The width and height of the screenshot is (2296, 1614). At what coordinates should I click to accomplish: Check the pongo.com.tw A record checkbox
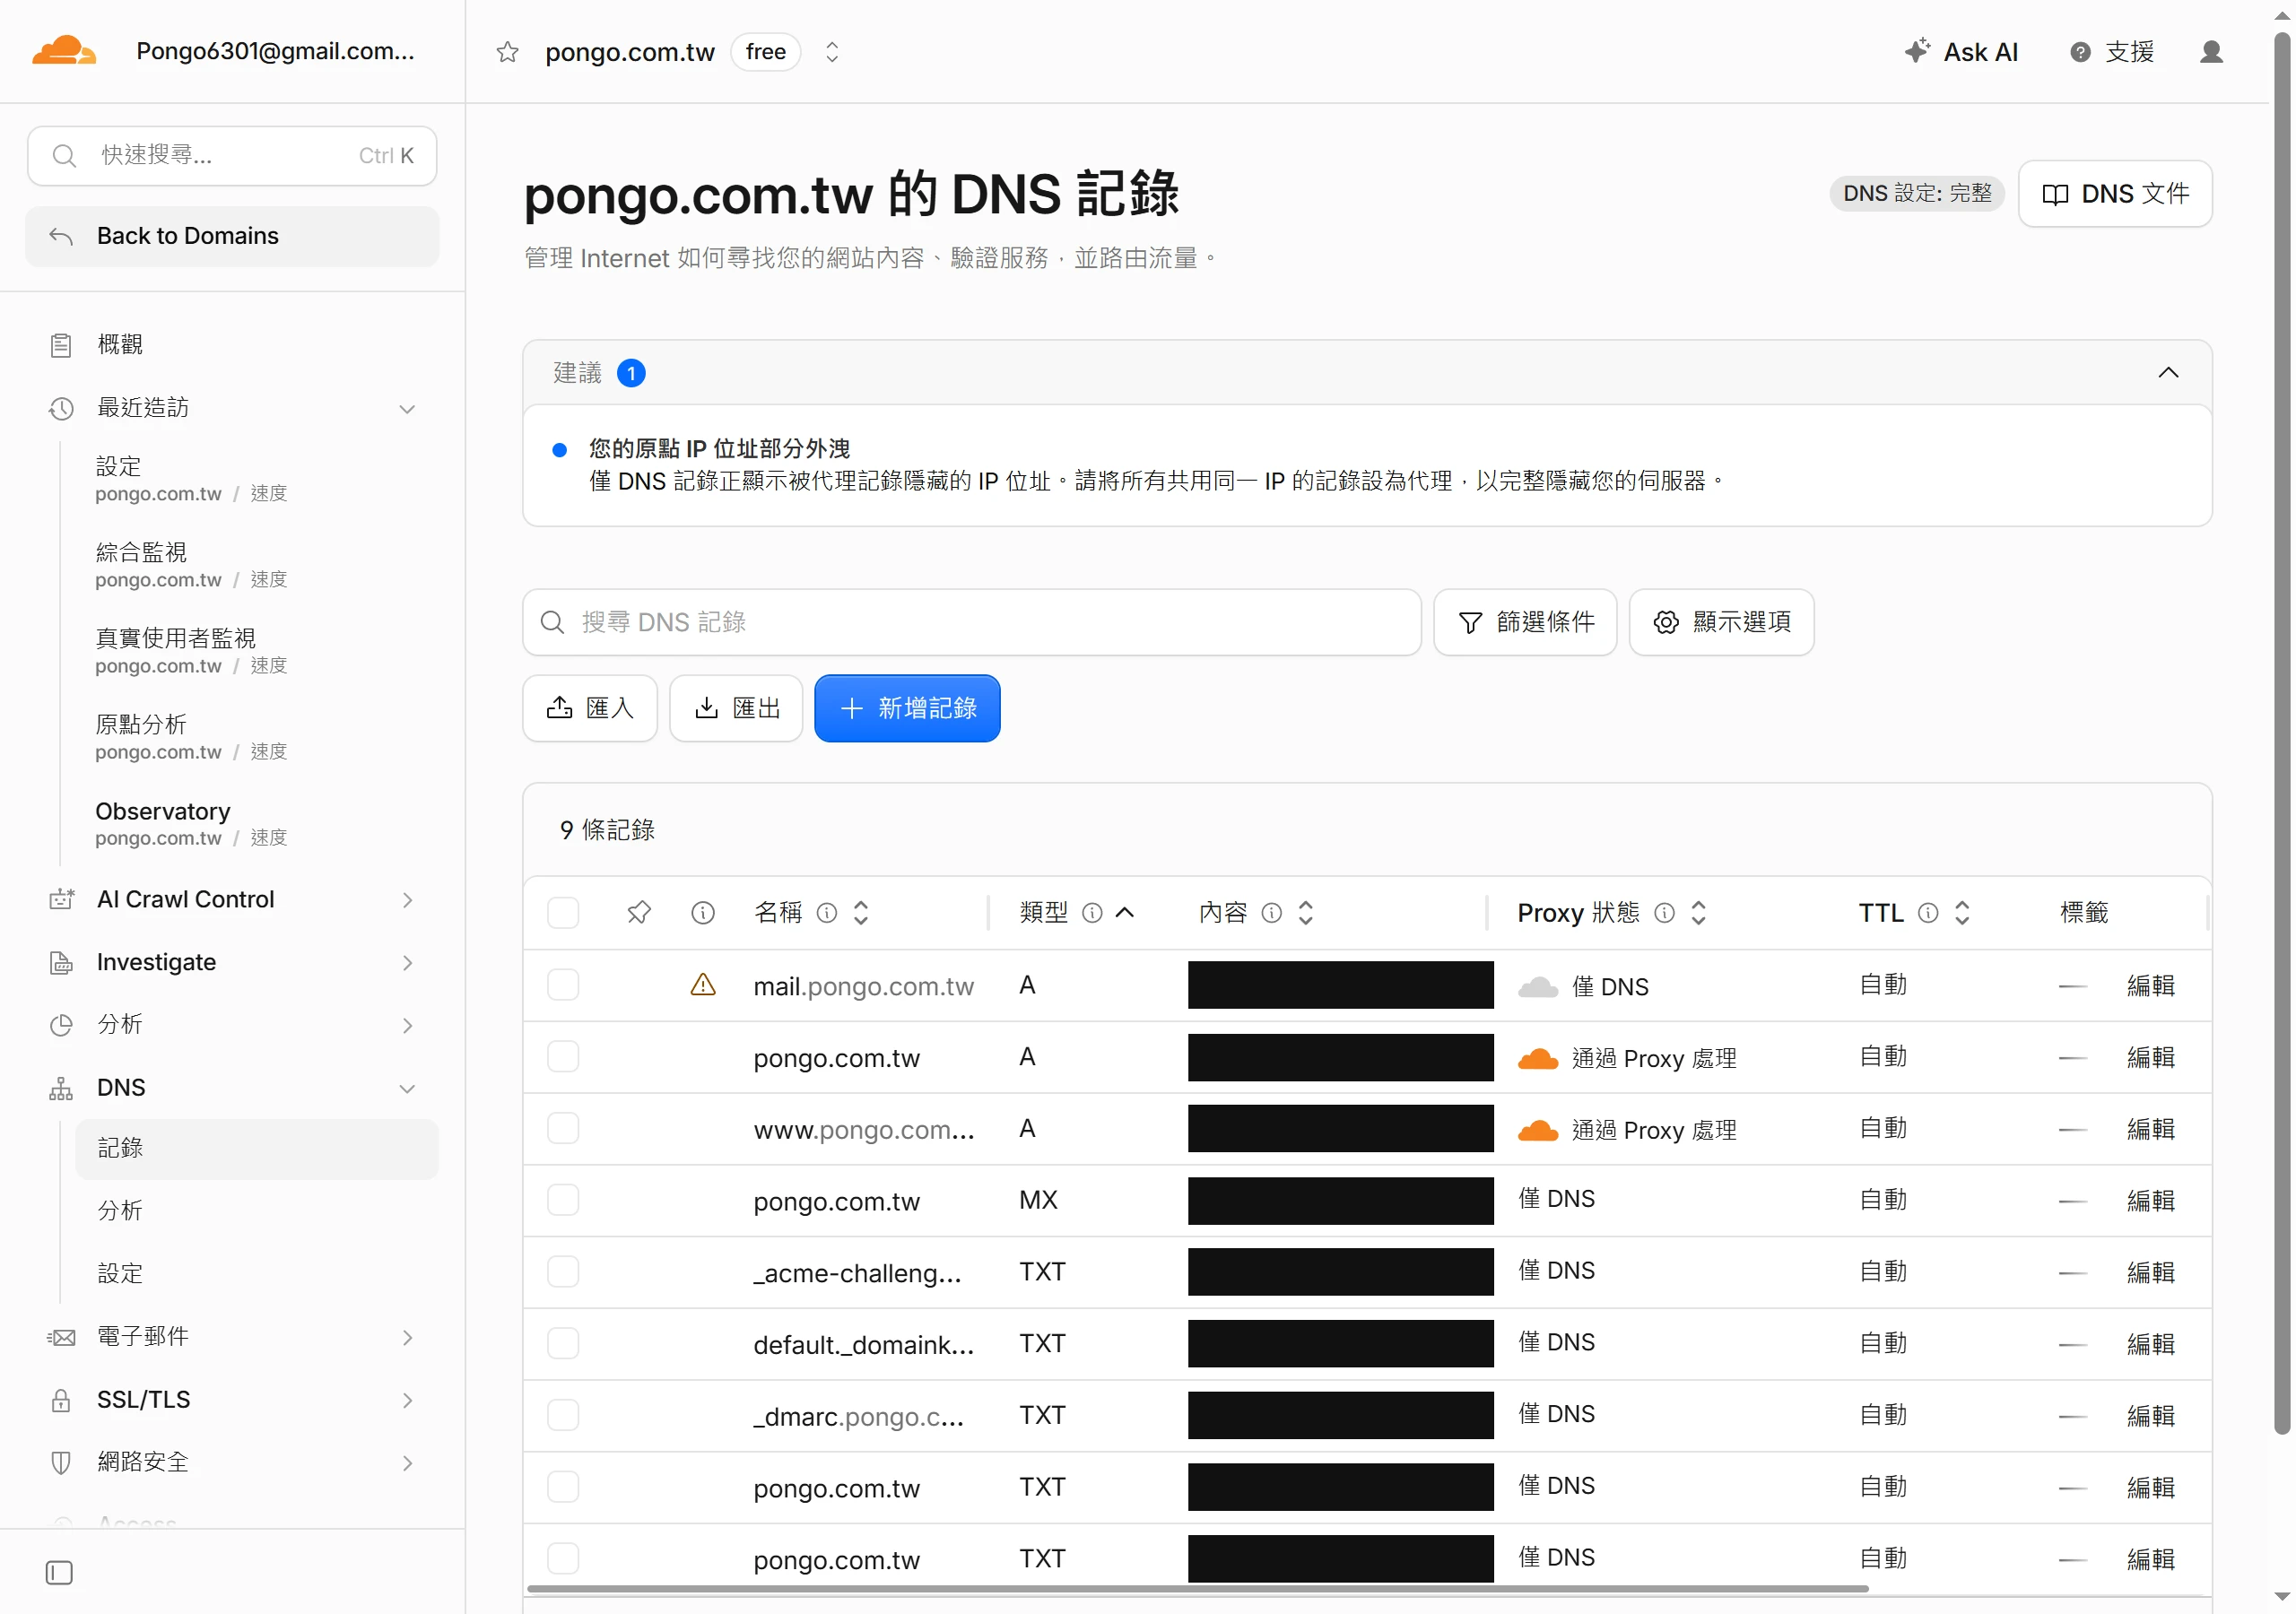[x=563, y=1056]
